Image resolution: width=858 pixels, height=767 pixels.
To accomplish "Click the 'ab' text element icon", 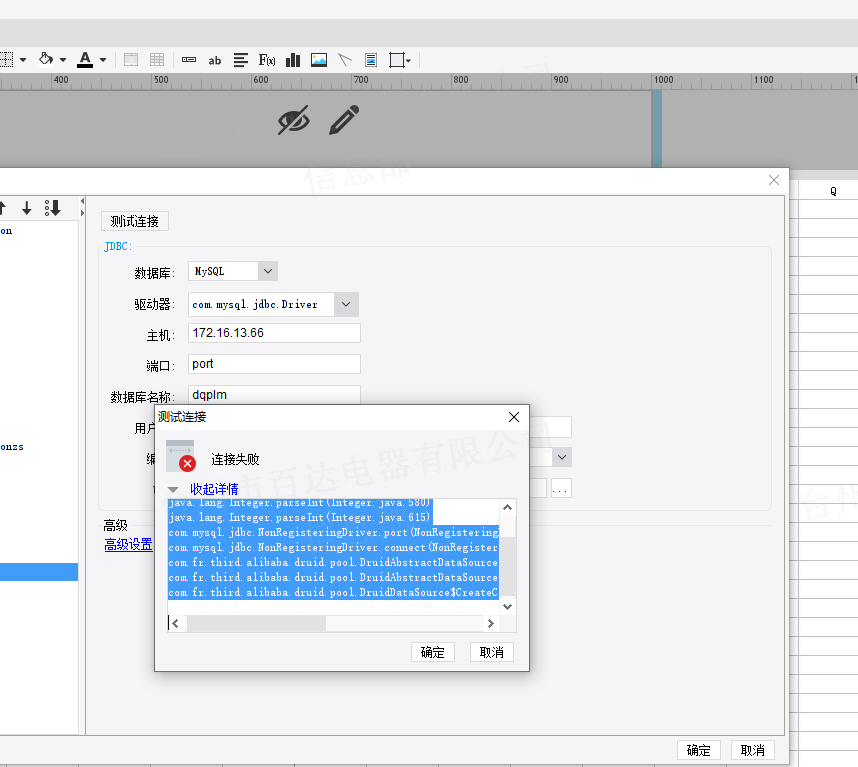I will 215,60.
